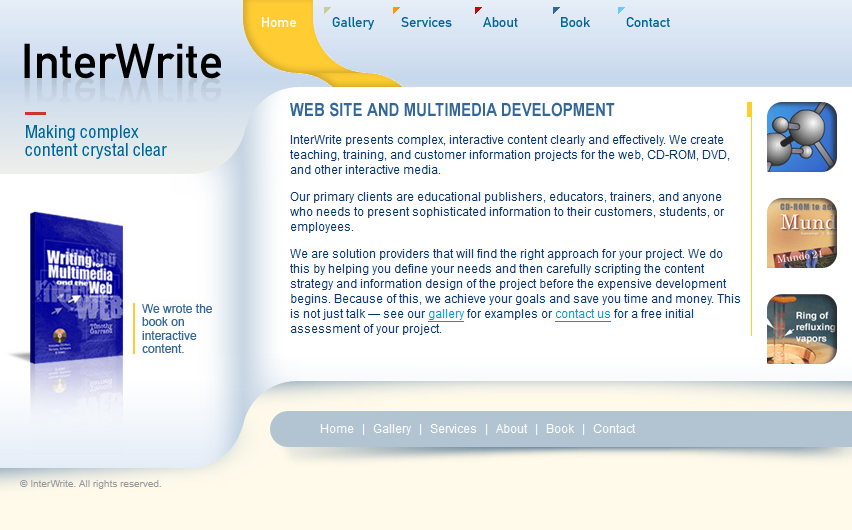
Task: Select Book in the top navigation
Action: point(574,22)
